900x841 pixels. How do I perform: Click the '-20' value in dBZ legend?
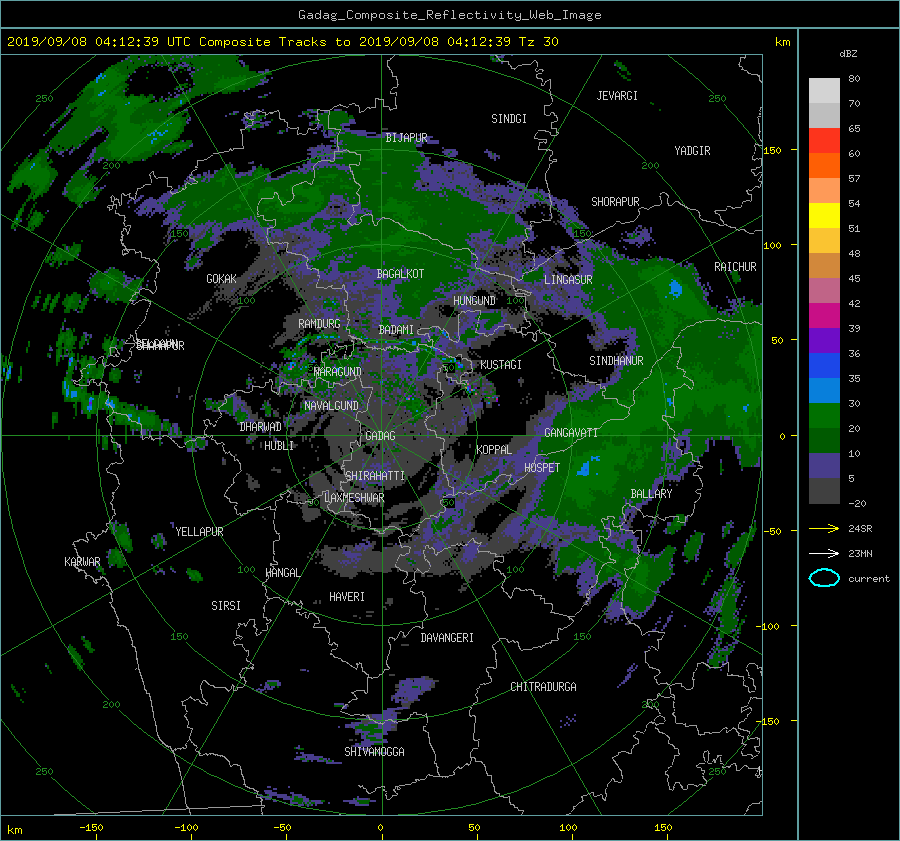point(857,503)
